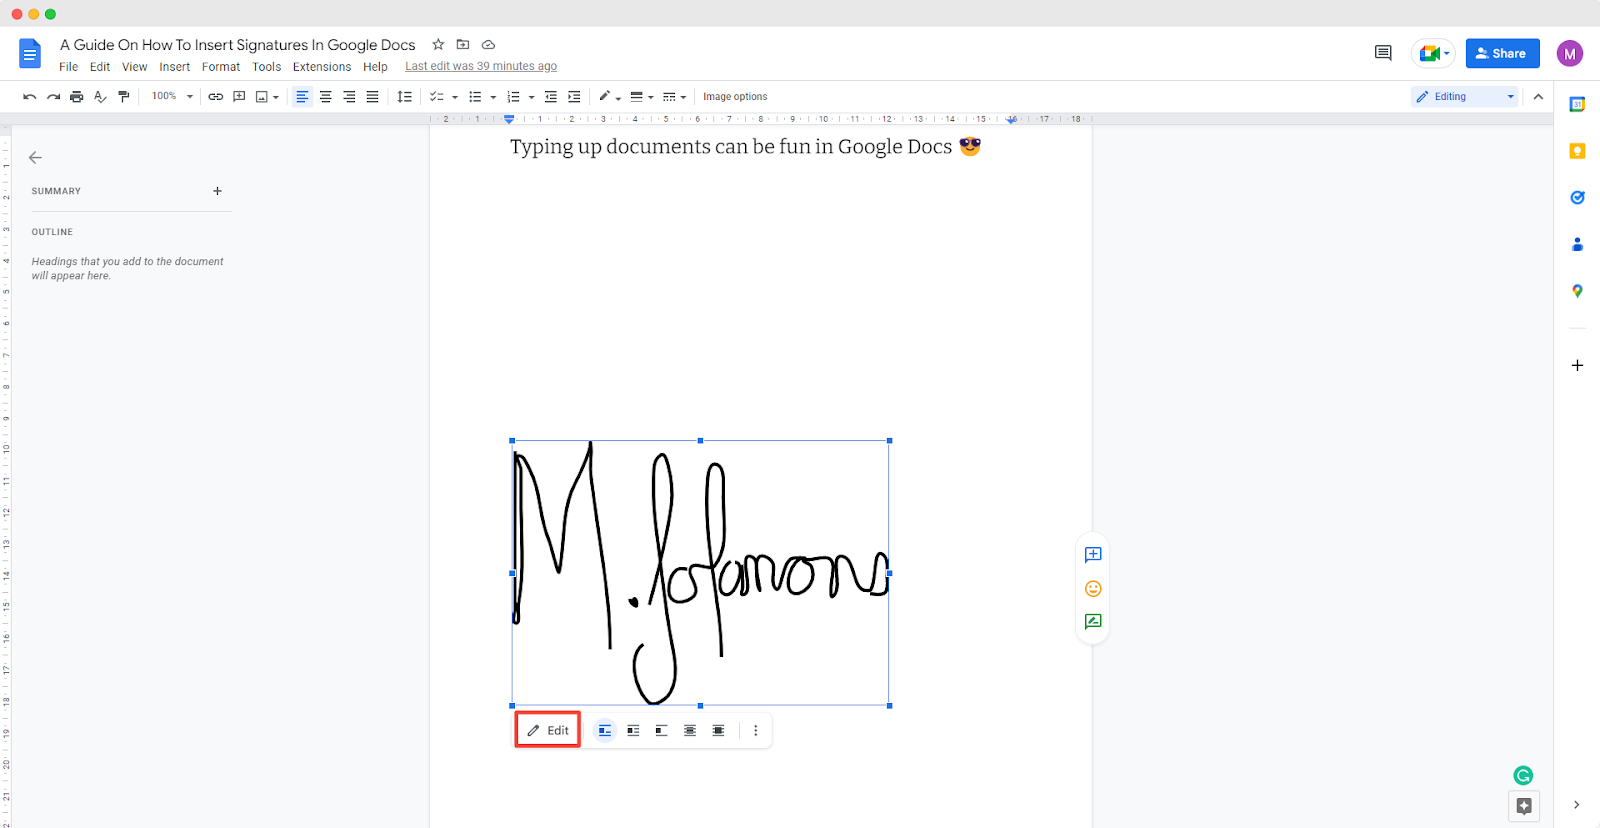Add a comment from the right margin
The height and width of the screenshot is (828, 1600).
(1093, 555)
